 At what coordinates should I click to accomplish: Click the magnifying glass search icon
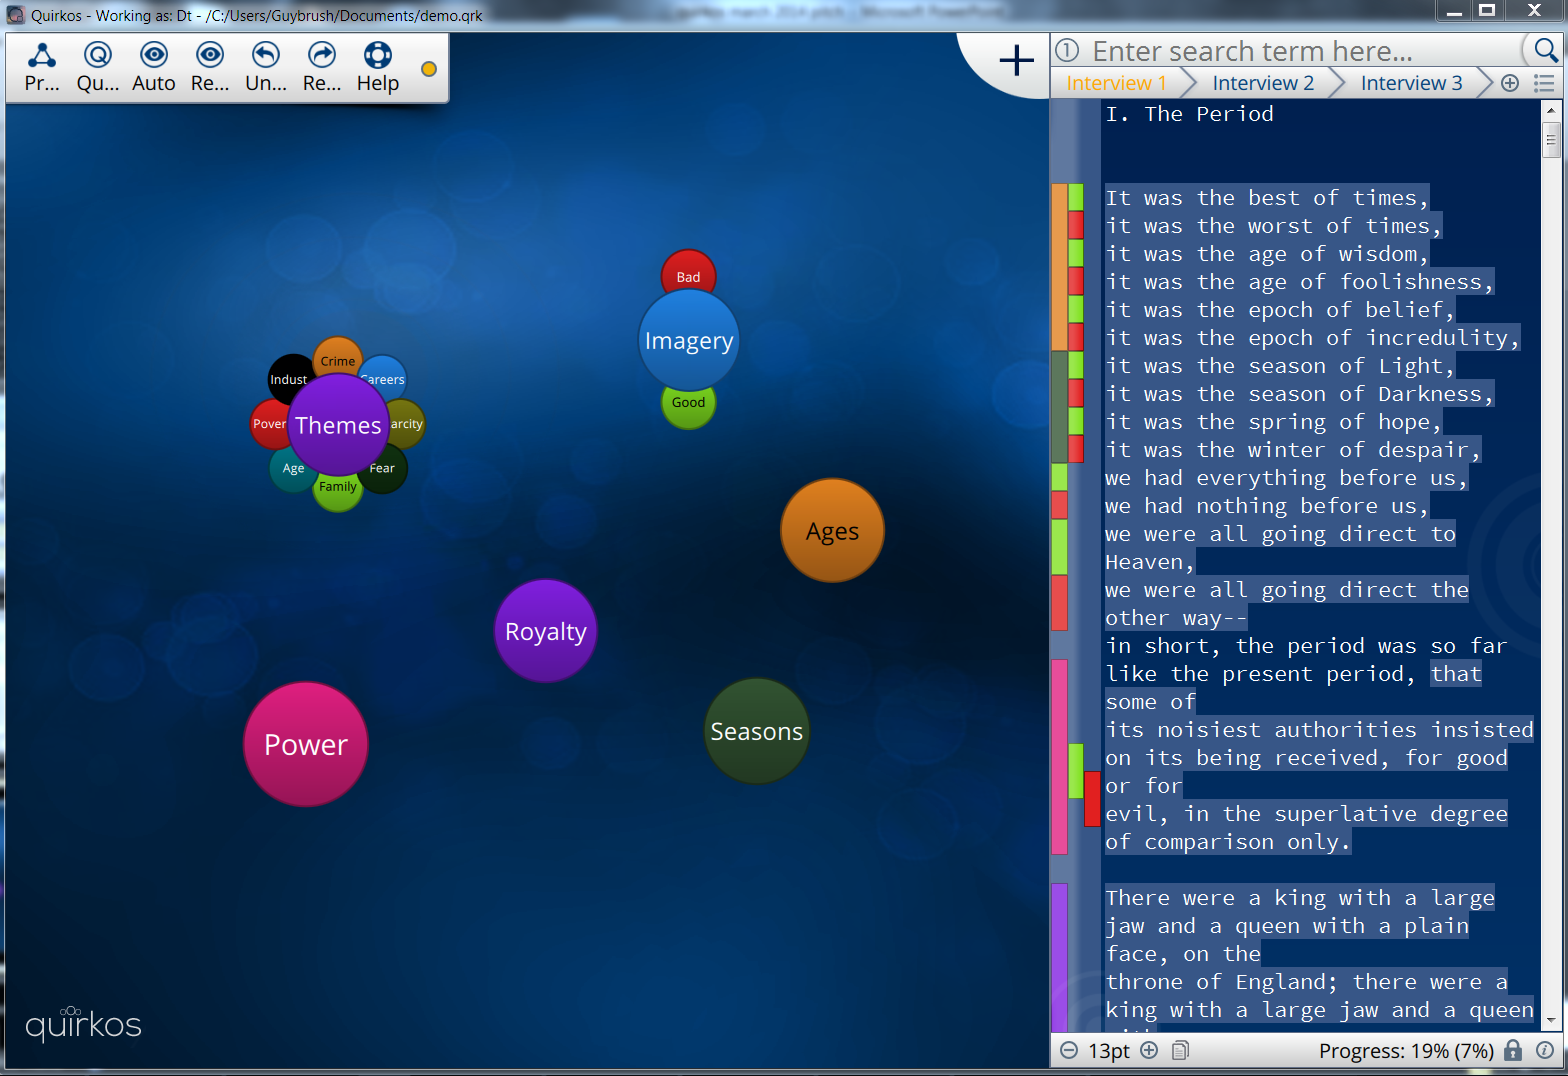click(x=1545, y=50)
